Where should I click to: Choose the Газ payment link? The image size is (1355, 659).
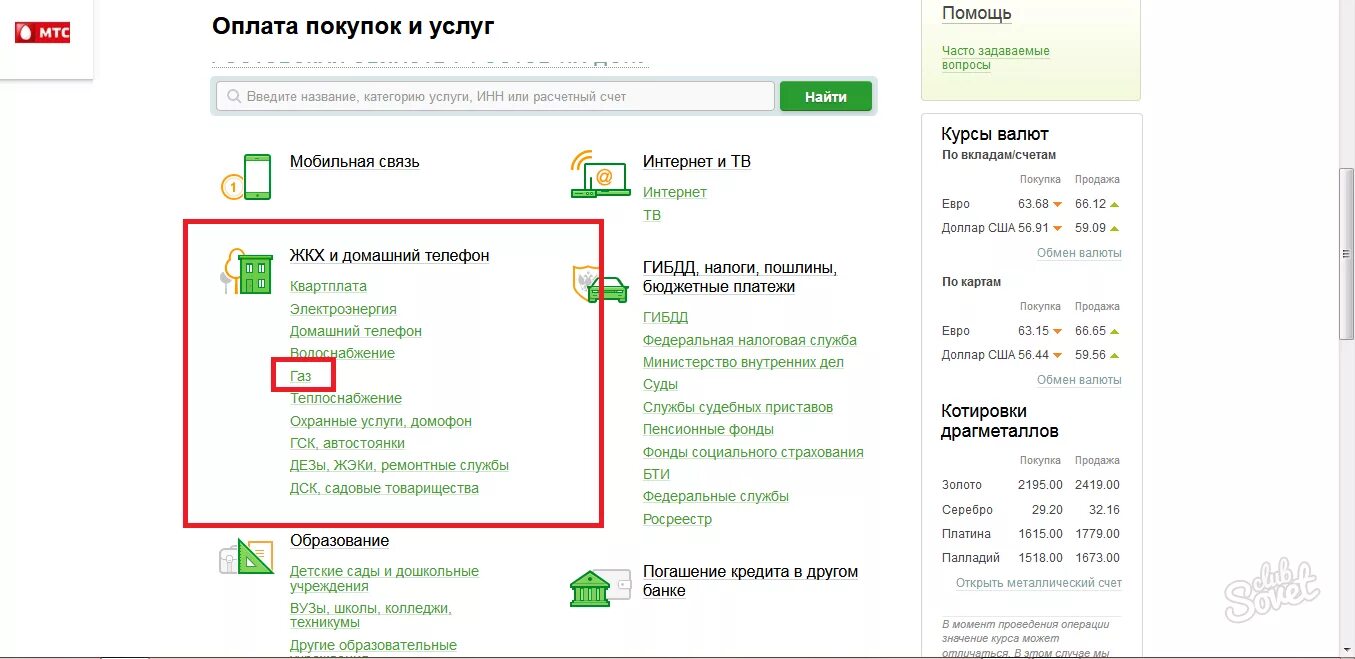point(300,376)
